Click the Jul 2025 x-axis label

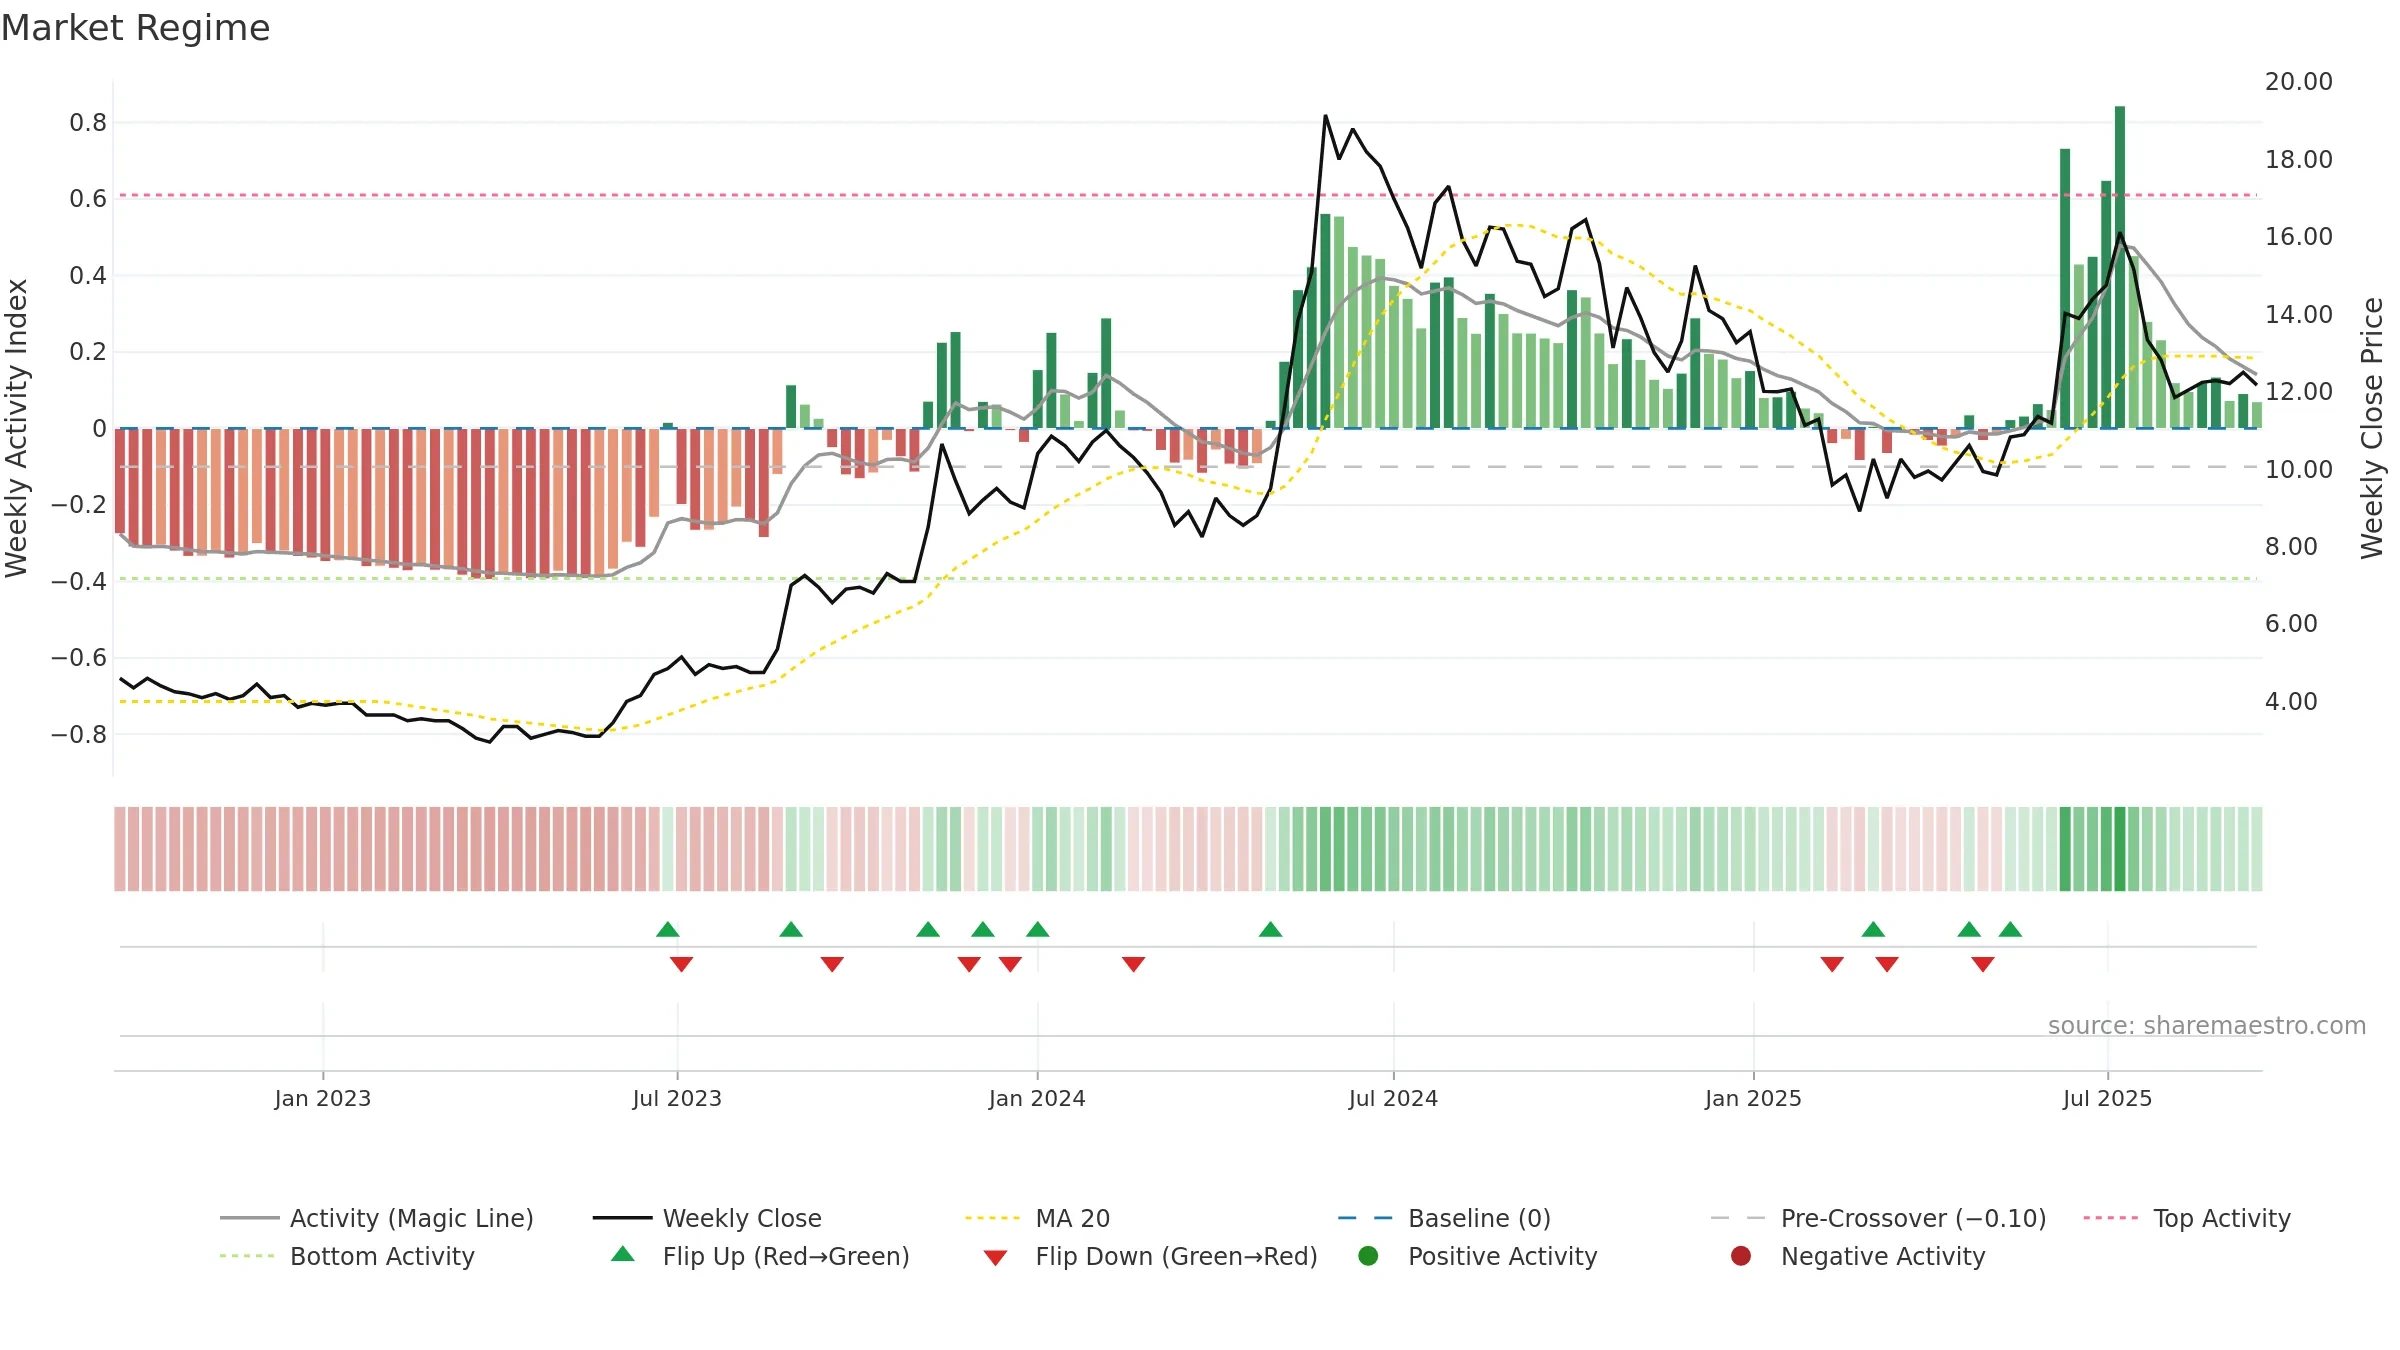[x=2107, y=1098]
